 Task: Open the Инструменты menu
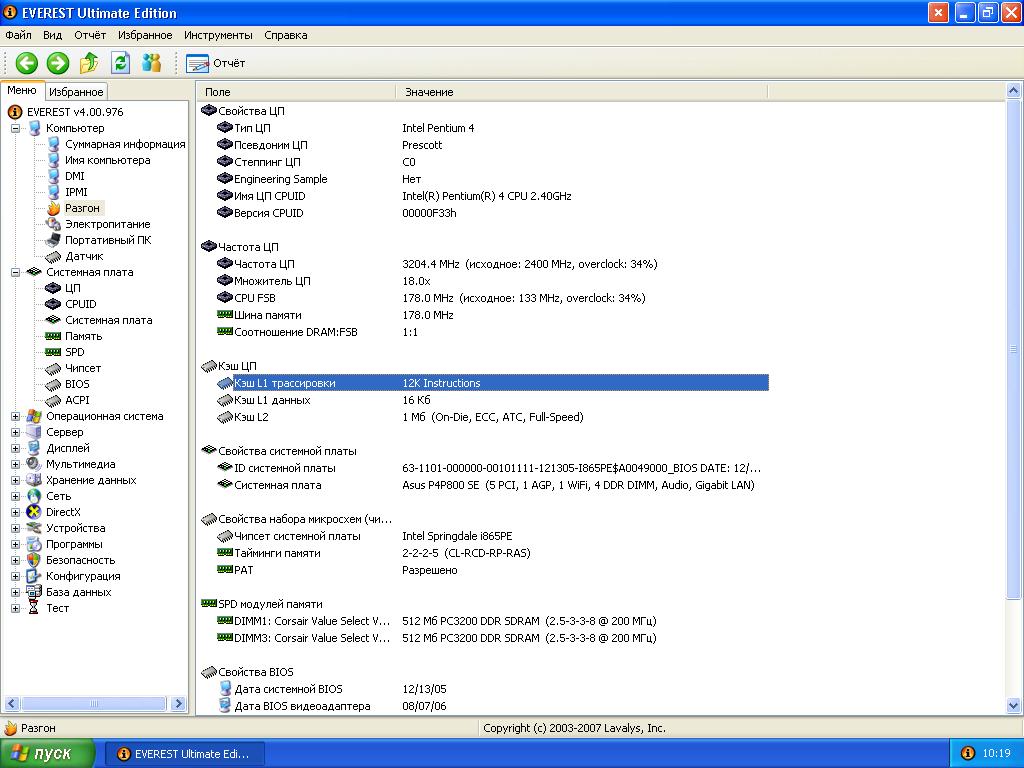click(x=218, y=35)
